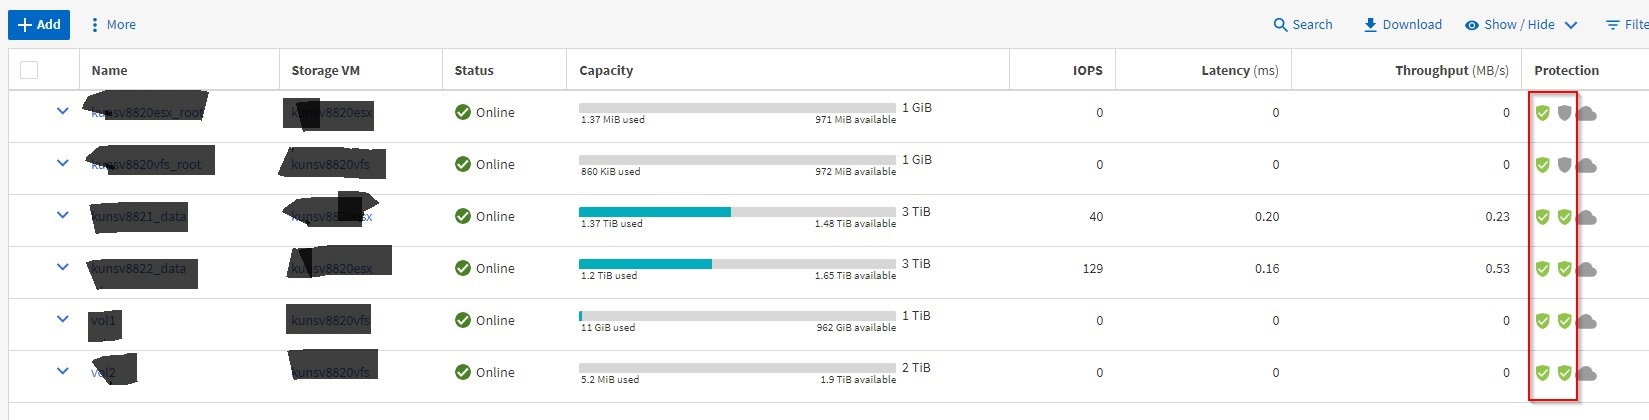
Task: Click the IOPS column header
Action: click(x=1087, y=70)
